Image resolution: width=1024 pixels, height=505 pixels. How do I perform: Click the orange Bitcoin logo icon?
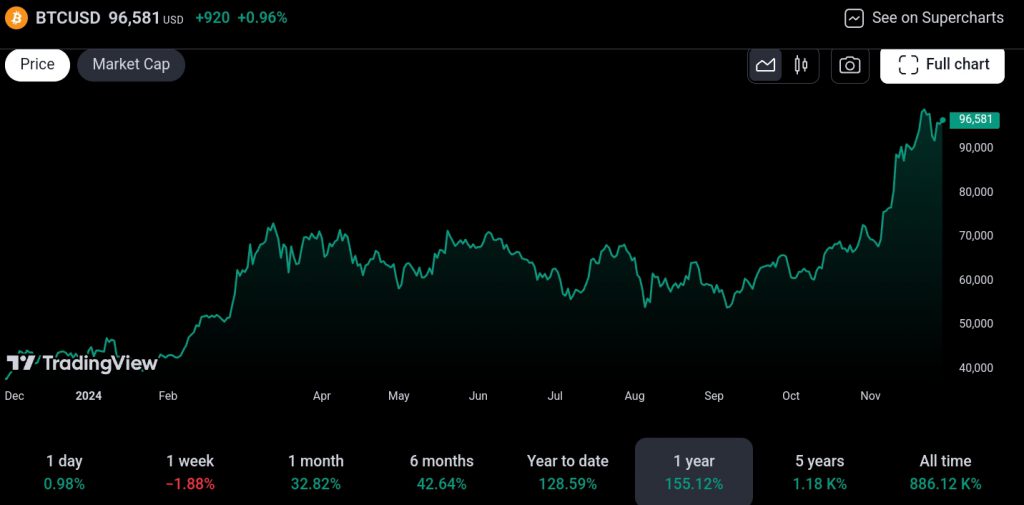[16, 18]
